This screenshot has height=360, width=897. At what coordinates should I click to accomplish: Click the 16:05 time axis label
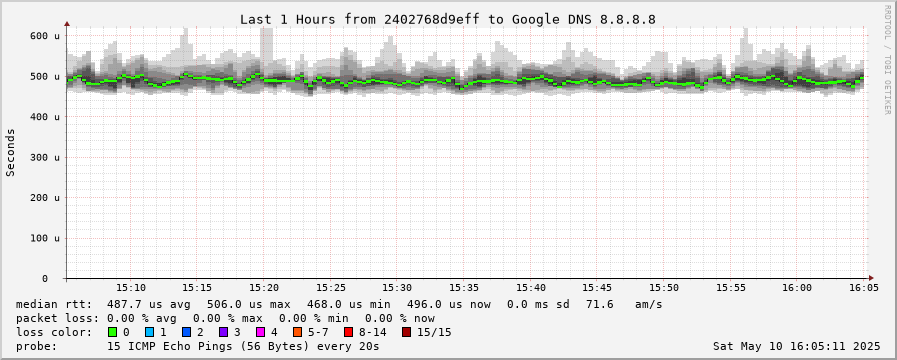click(x=864, y=288)
